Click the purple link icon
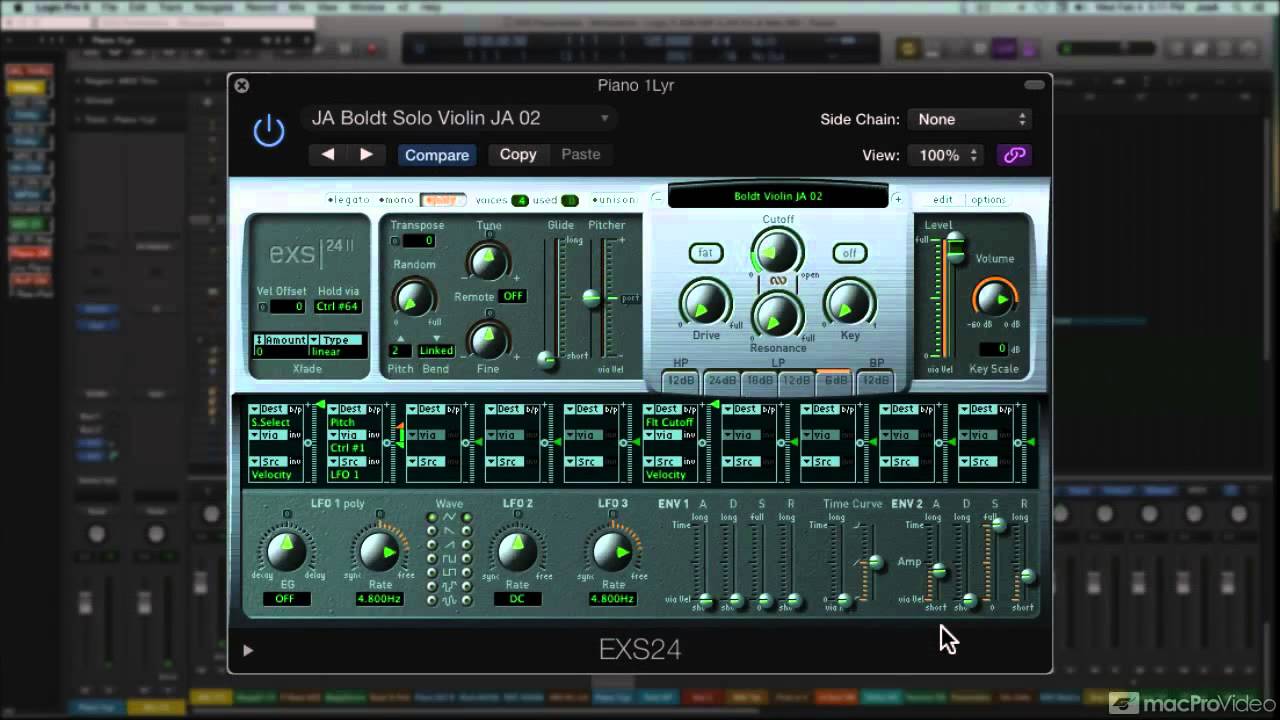The width and height of the screenshot is (1280, 720). [x=1014, y=155]
